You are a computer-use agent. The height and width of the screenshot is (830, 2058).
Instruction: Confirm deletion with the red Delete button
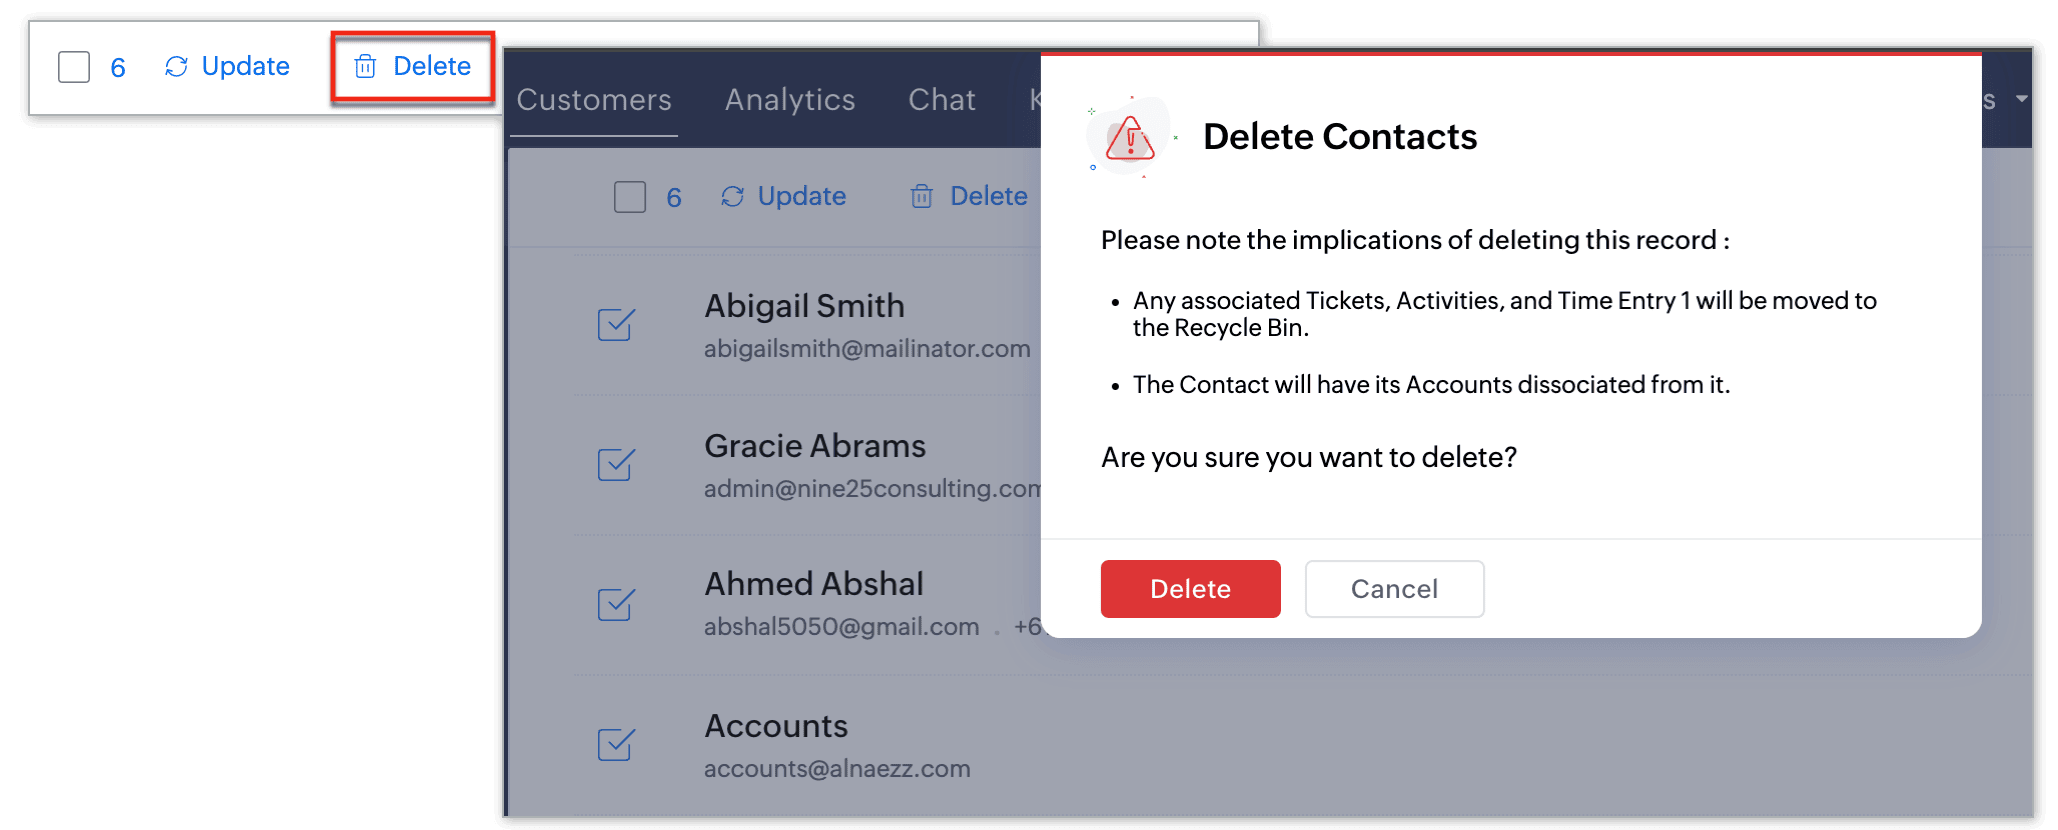tap(1190, 589)
